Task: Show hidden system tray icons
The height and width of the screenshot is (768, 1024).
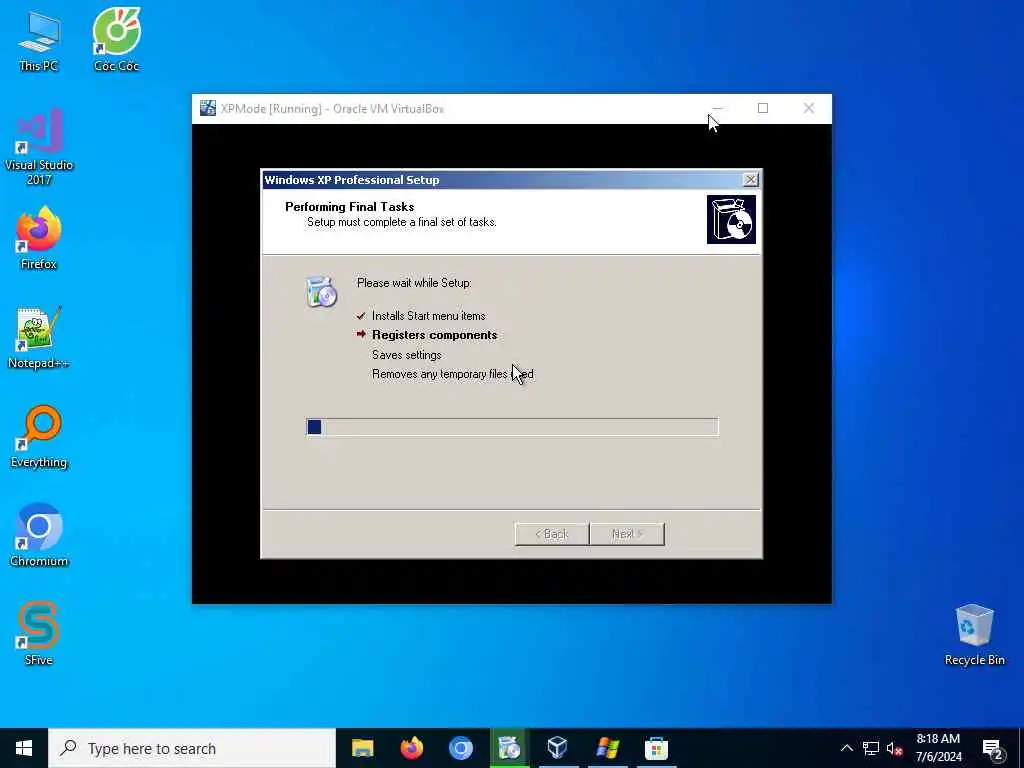Action: 846,748
